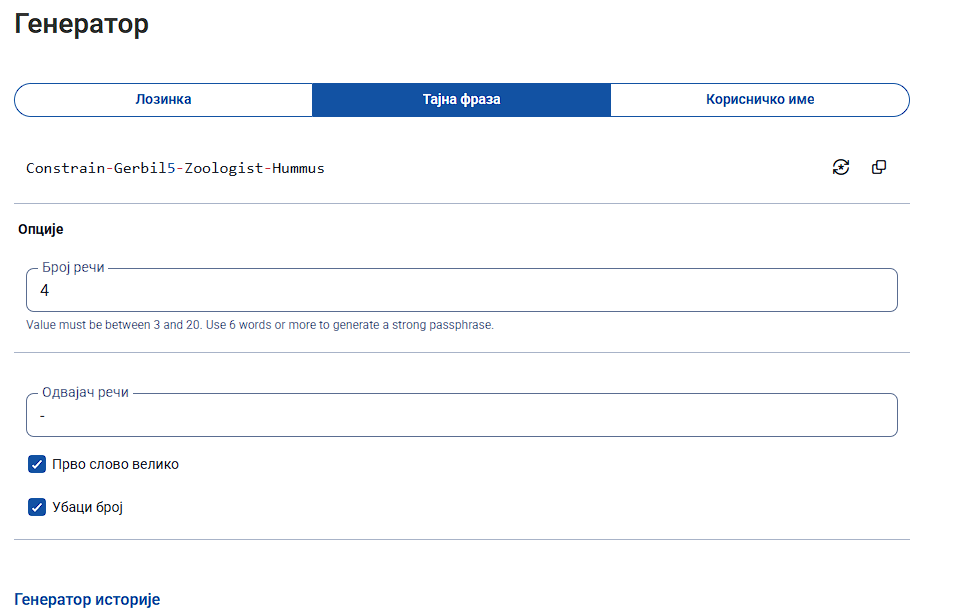
Task: Click the hint text about value between 3 and 20
Action: [x=260, y=325]
